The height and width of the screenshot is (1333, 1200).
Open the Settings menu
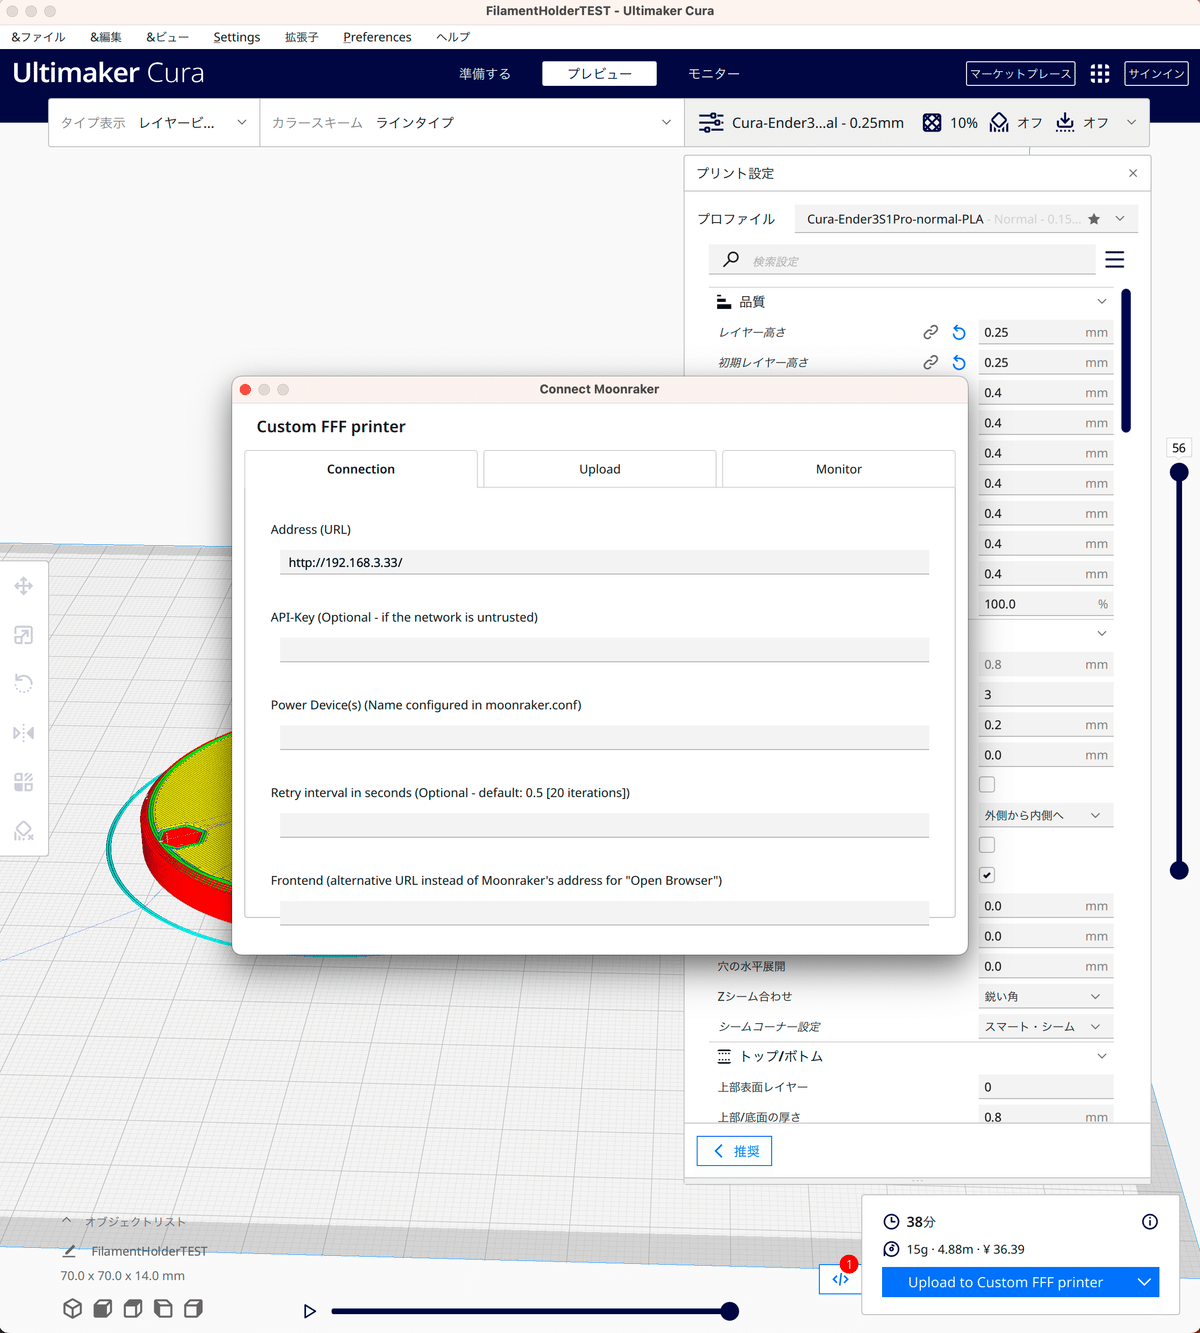(x=236, y=37)
